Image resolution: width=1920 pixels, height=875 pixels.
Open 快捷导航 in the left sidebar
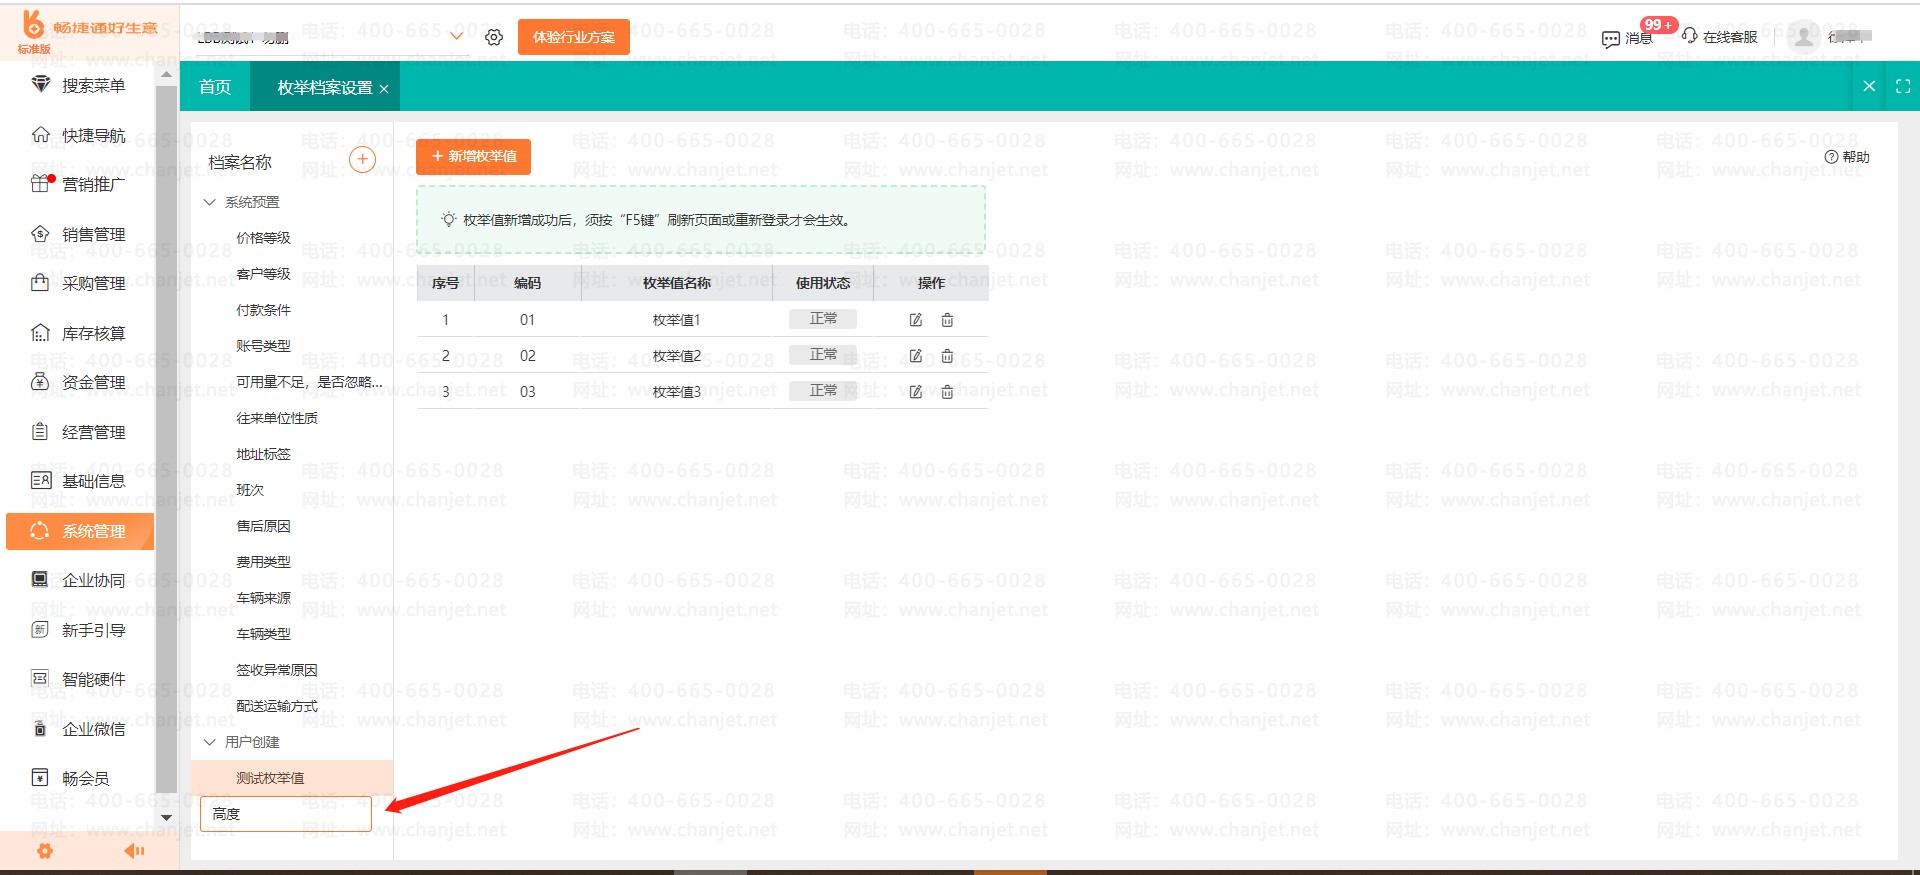(x=78, y=135)
